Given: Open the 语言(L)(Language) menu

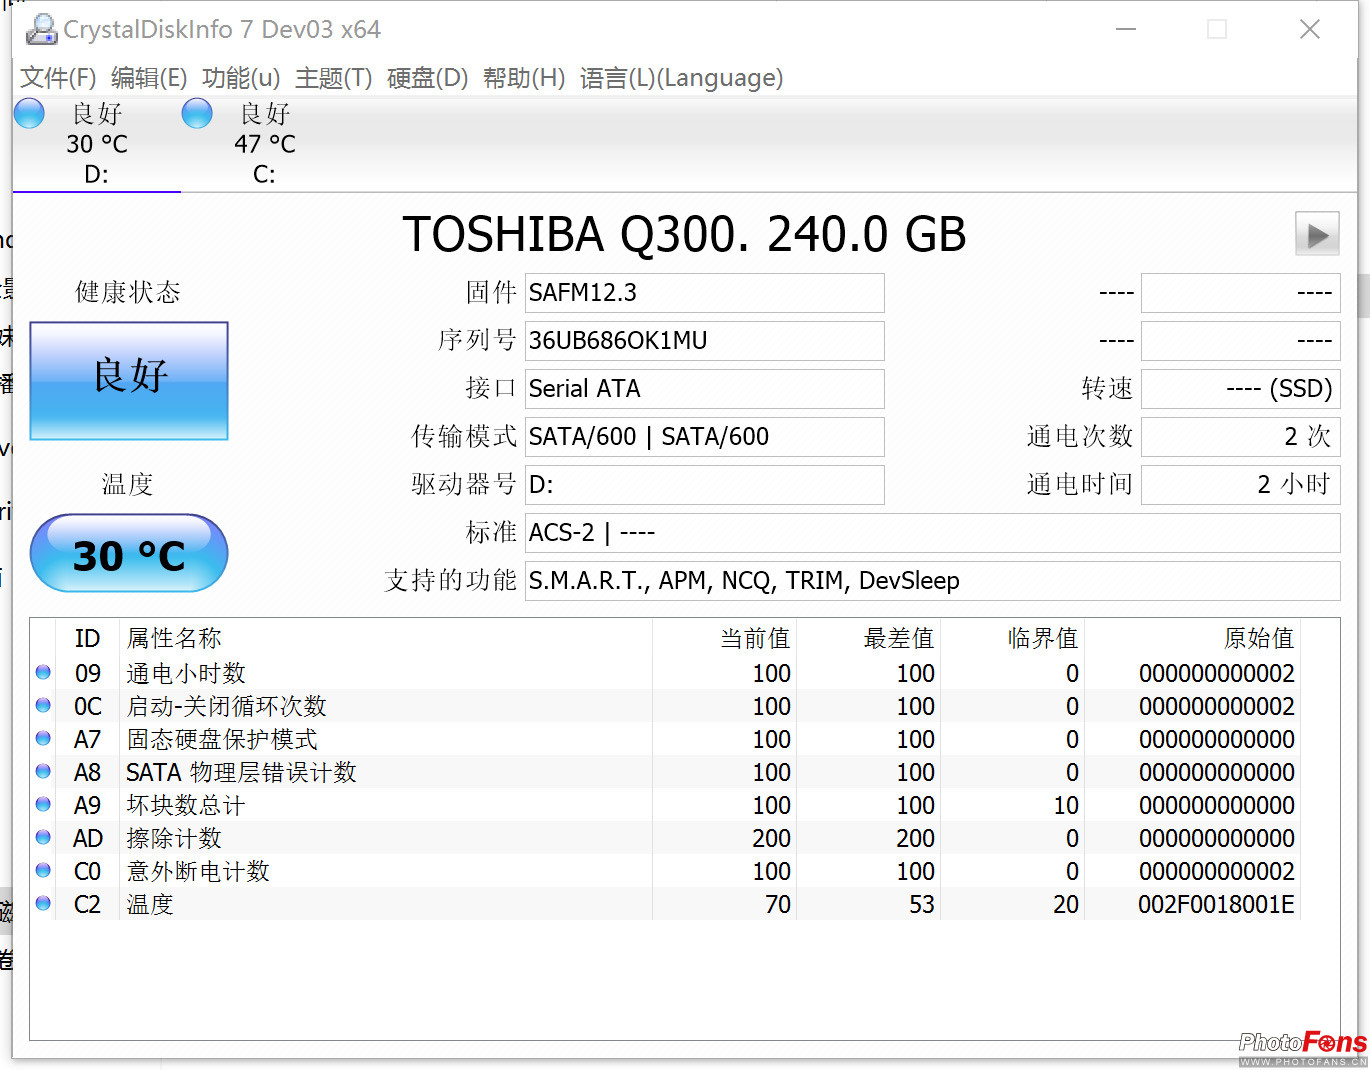Looking at the screenshot, I should [681, 78].
